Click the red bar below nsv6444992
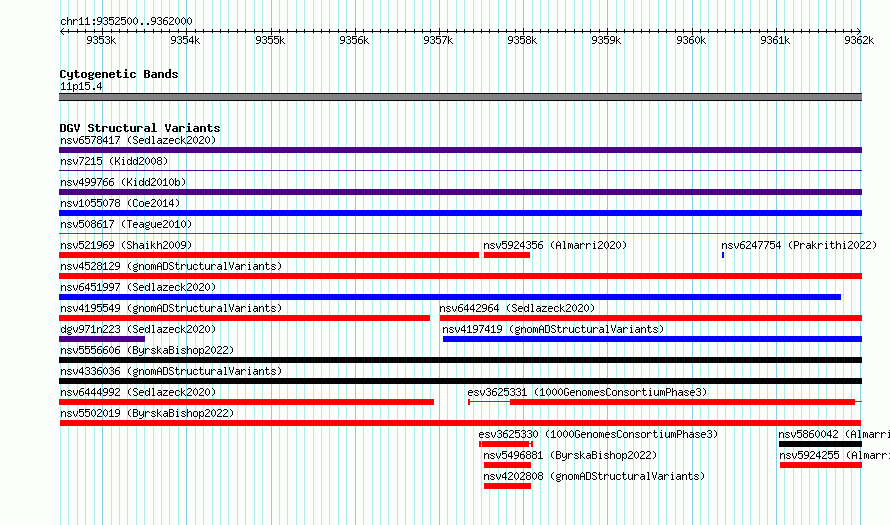Image resolution: width=890 pixels, height=525 pixels. pos(246,402)
